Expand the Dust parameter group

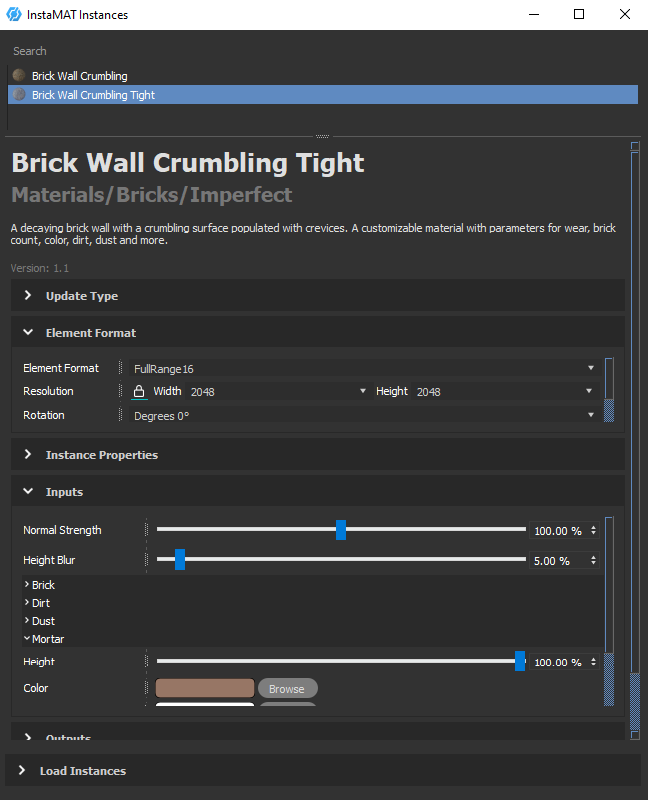[27, 620]
